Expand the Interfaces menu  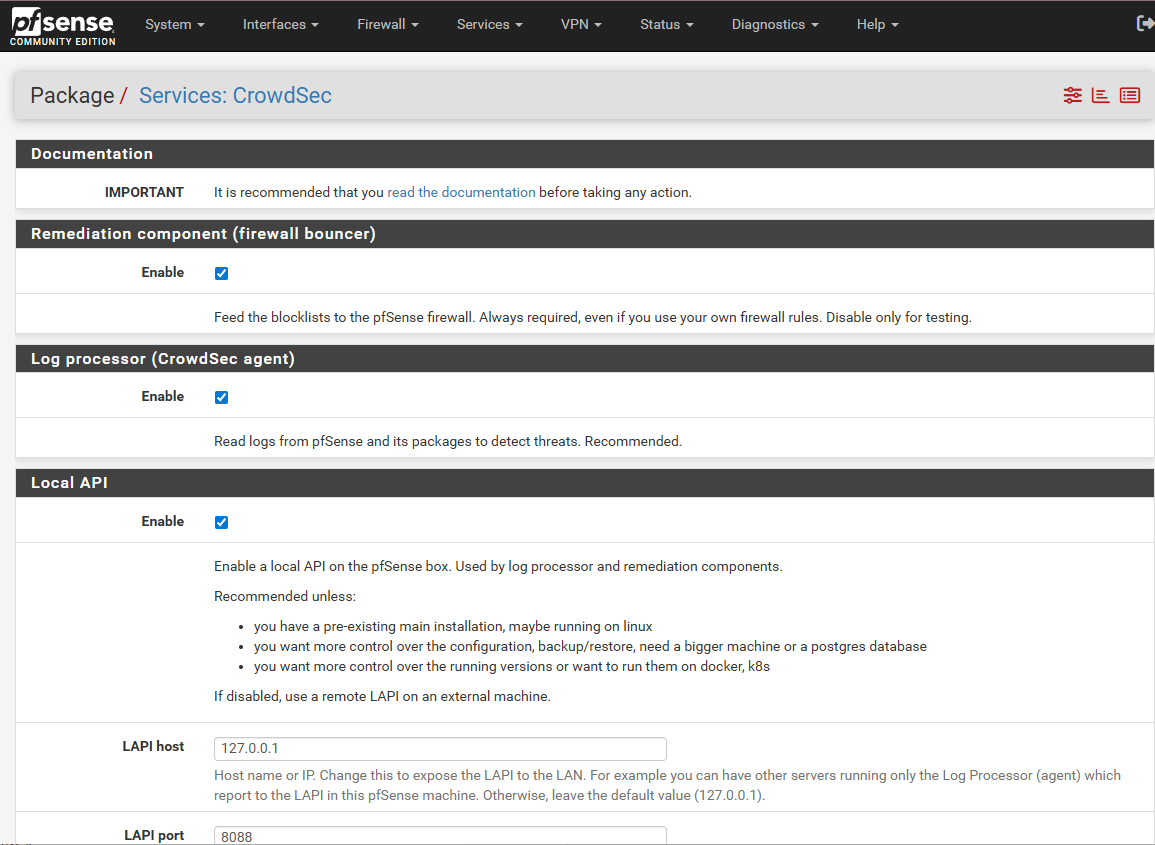(281, 25)
